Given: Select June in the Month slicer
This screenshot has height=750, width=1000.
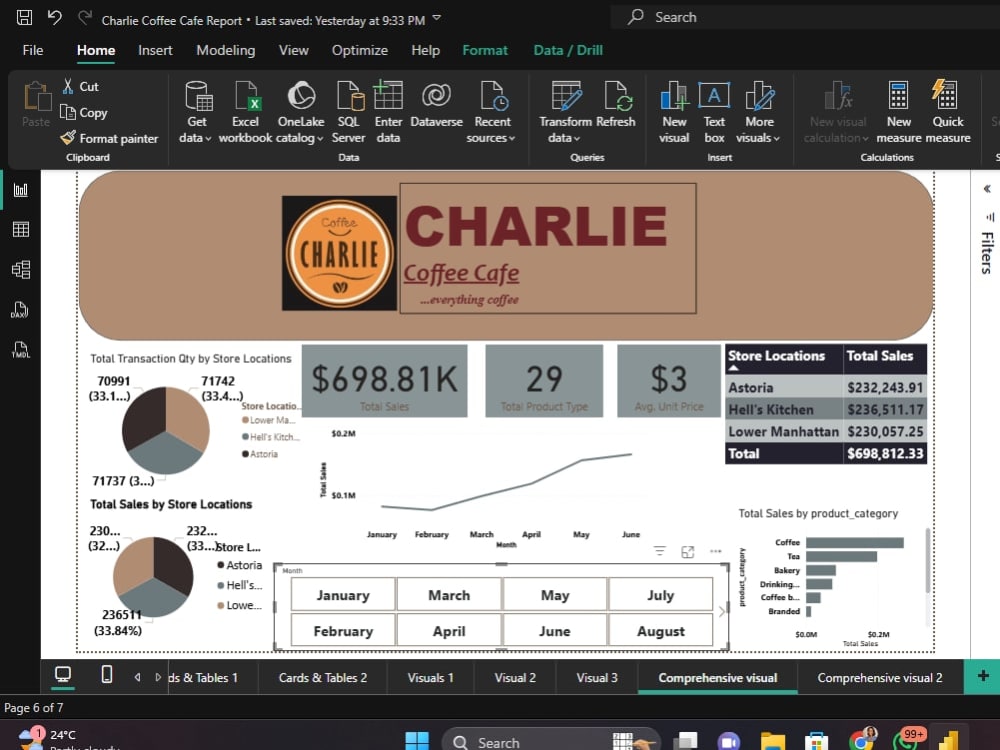Looking at the screenshot, I should [555, 631].
